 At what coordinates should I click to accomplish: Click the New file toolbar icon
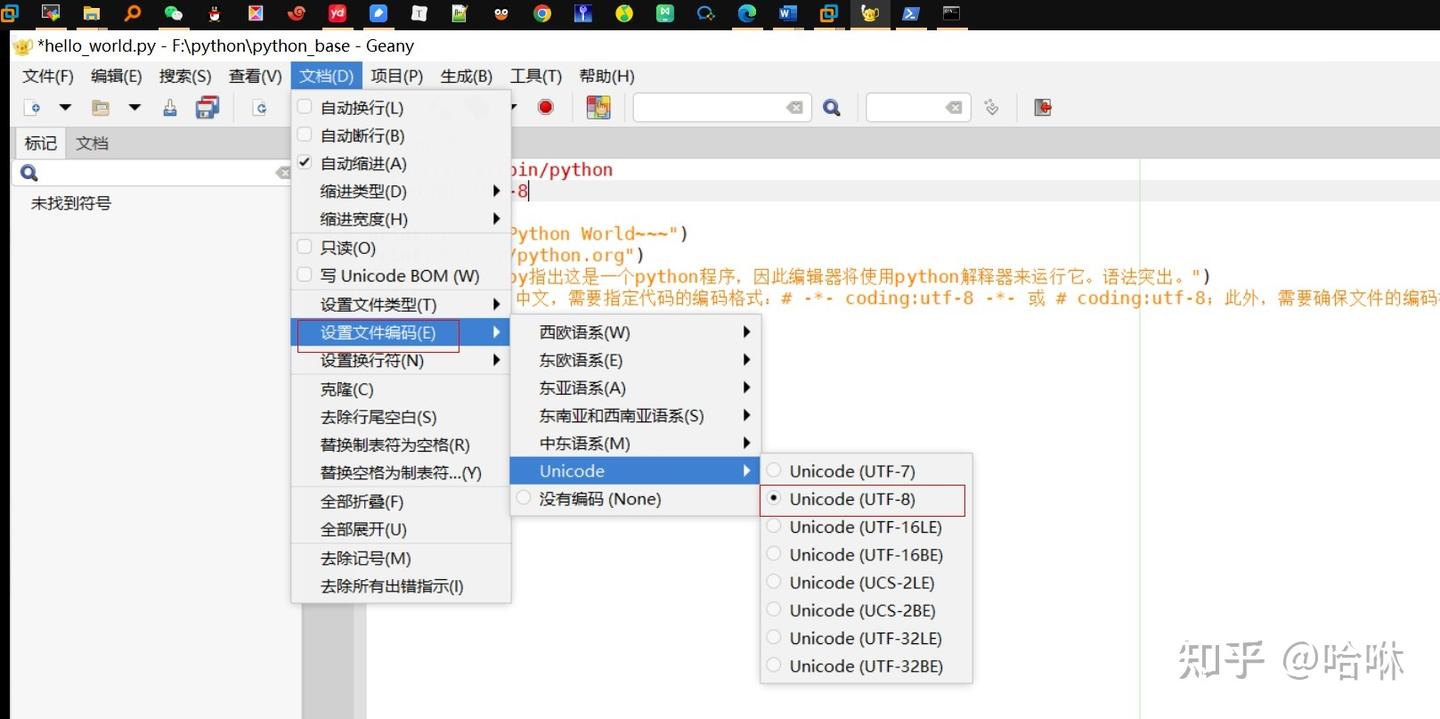coord(32,108)
